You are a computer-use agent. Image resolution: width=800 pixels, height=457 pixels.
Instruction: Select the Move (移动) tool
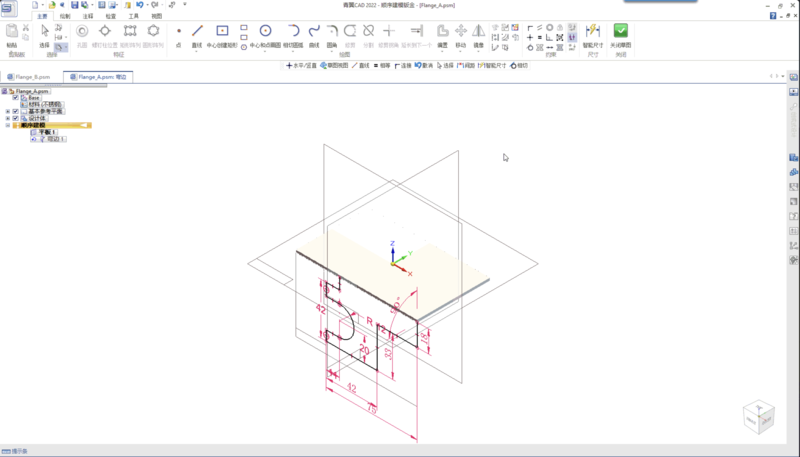click(x=460, y=32)
